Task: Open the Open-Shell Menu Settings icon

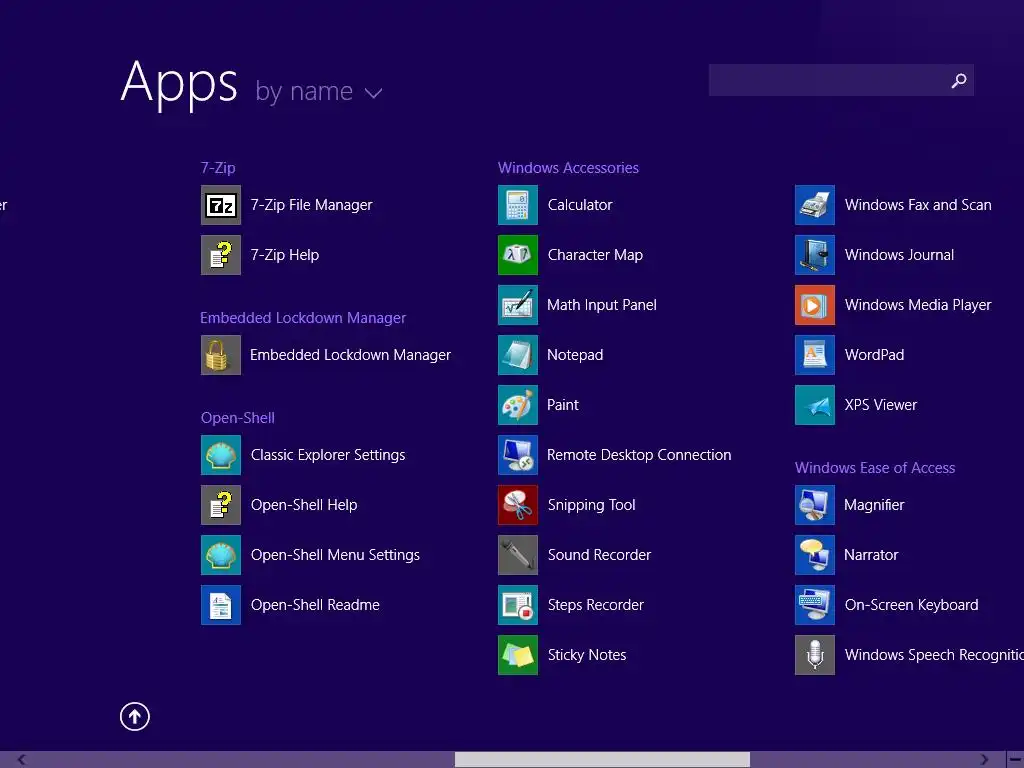Action: tap(221, 555)
